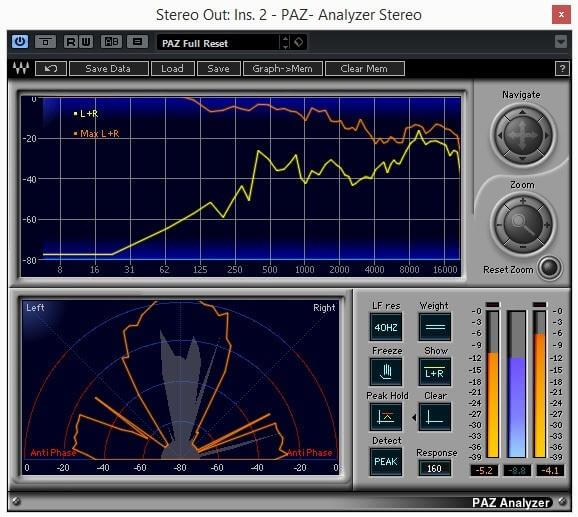The height and width of the screenshot is (517, 578).
Task: Click the blue center level meter
Action: (517, 384)
